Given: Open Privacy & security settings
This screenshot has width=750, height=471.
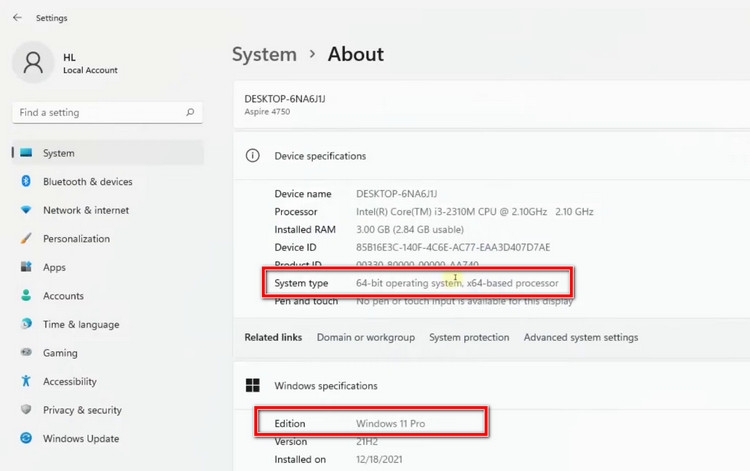Looking at the screenshot, I should [82, 410].
